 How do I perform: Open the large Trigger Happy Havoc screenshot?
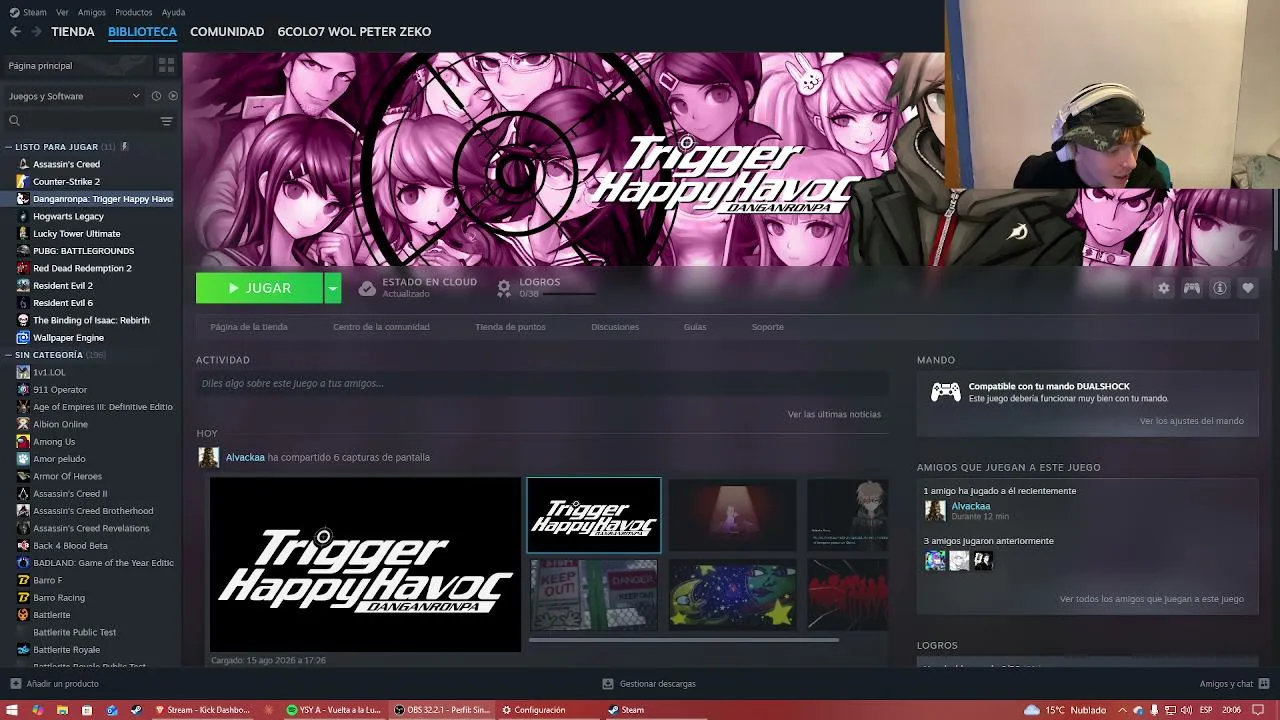[365, 565]
